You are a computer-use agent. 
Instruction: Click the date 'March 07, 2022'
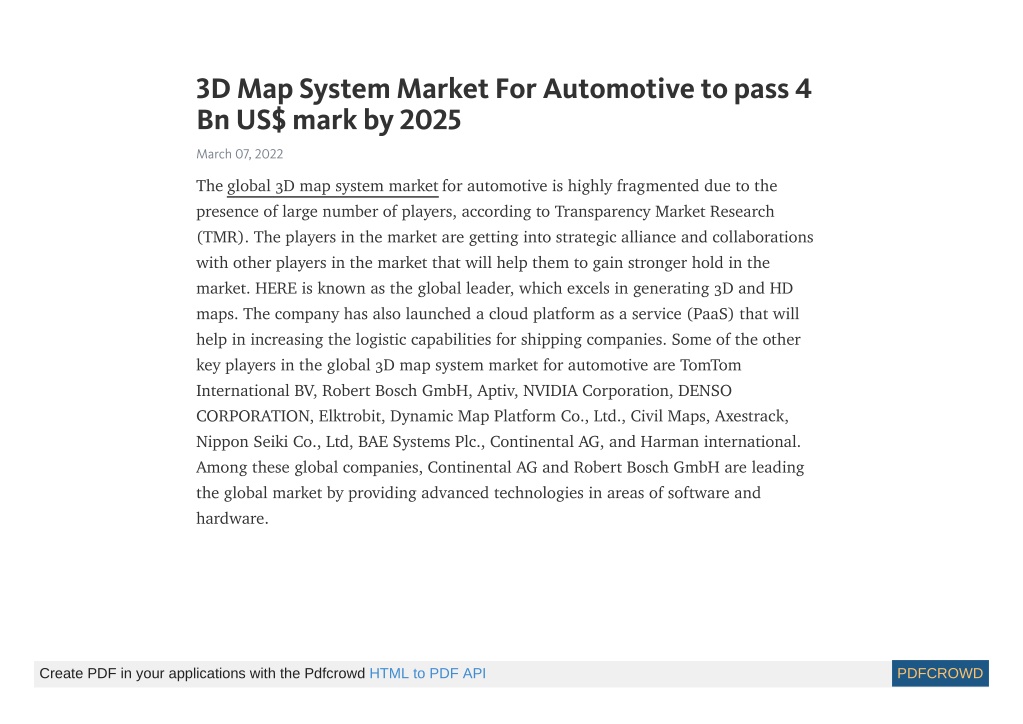pos(239,154)
